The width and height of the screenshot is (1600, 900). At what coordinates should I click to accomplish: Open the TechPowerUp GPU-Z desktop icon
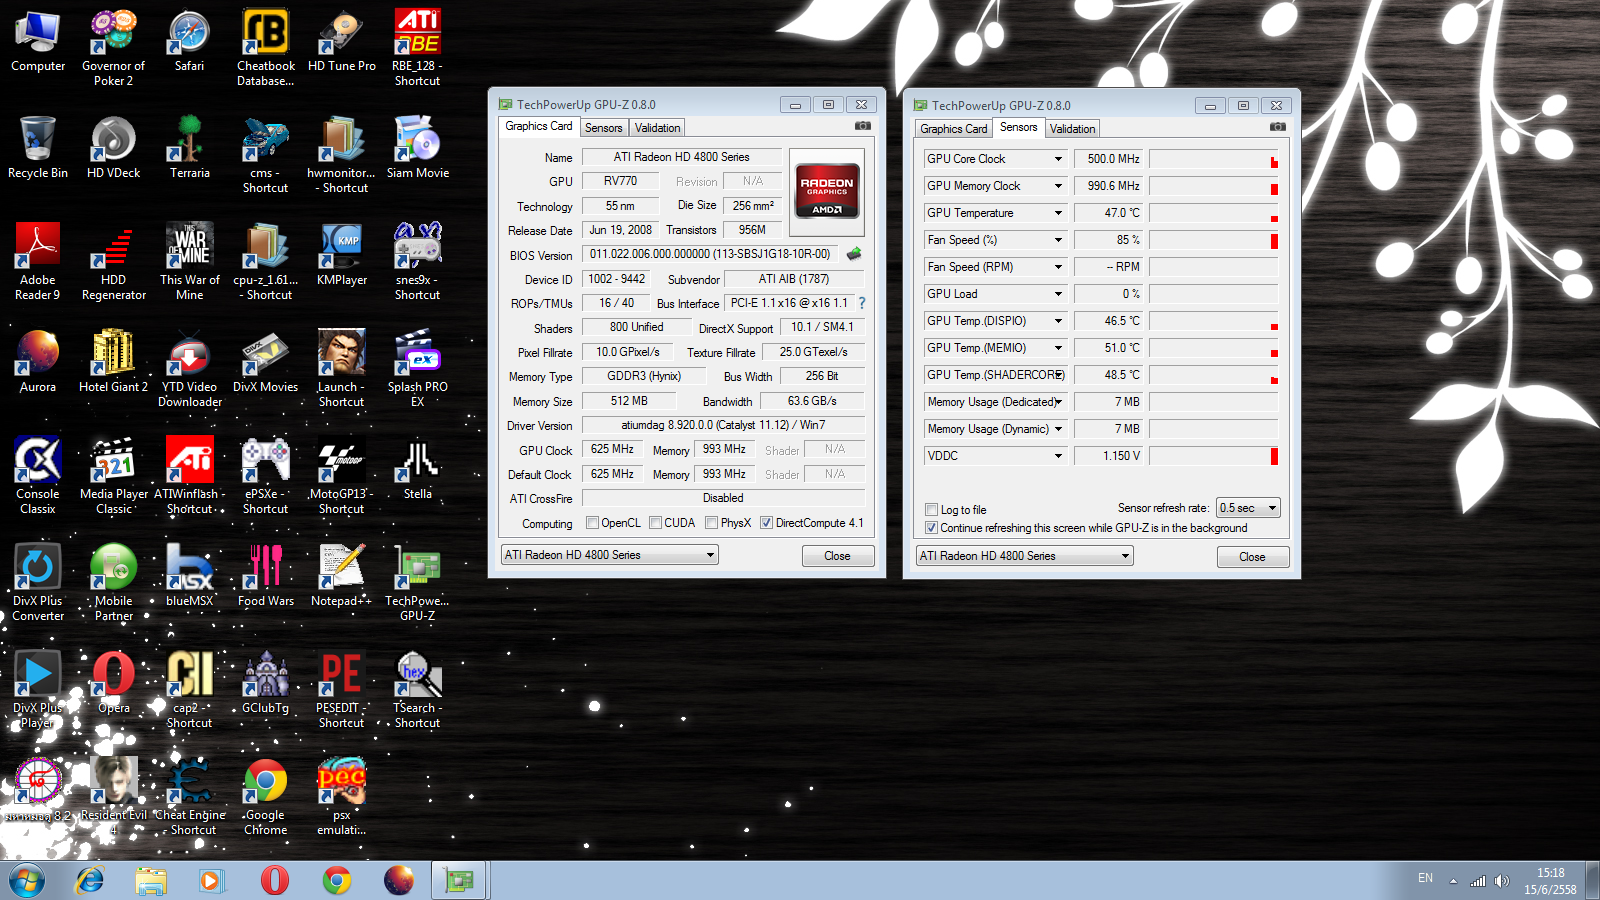418,582
